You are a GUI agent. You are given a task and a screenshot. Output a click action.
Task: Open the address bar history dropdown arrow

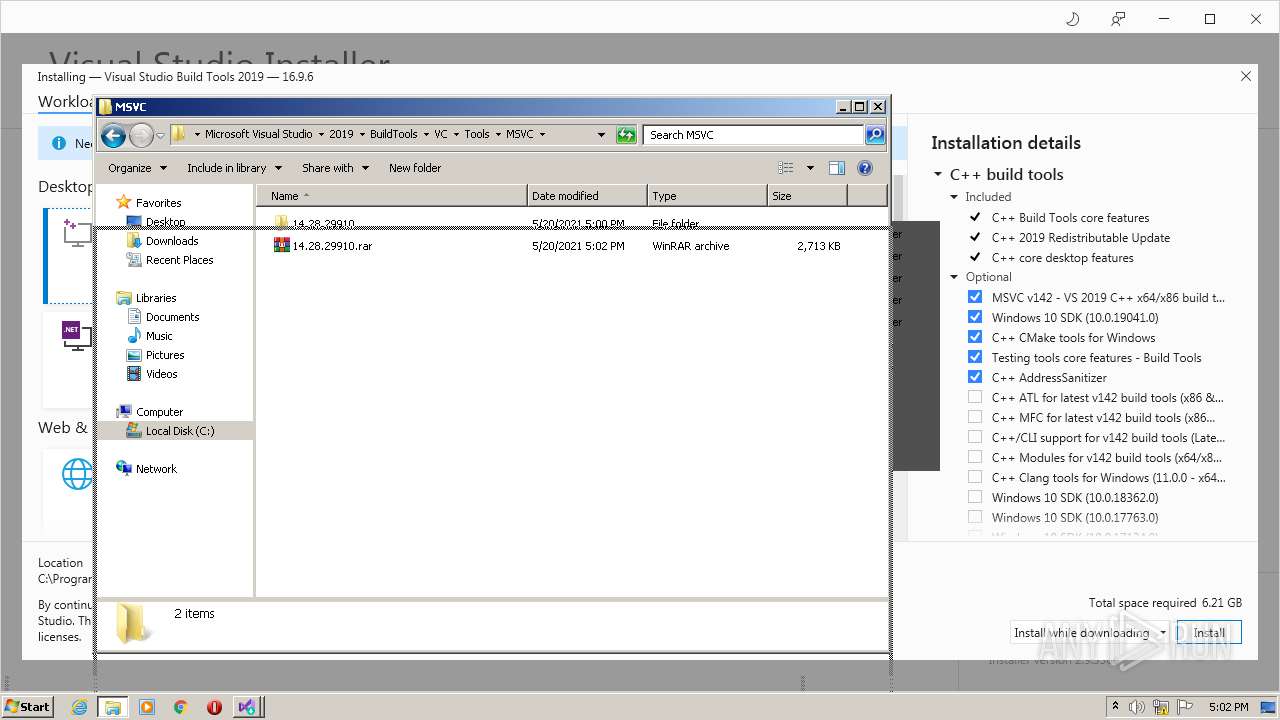pyautogui.click(x=601, y=135)
